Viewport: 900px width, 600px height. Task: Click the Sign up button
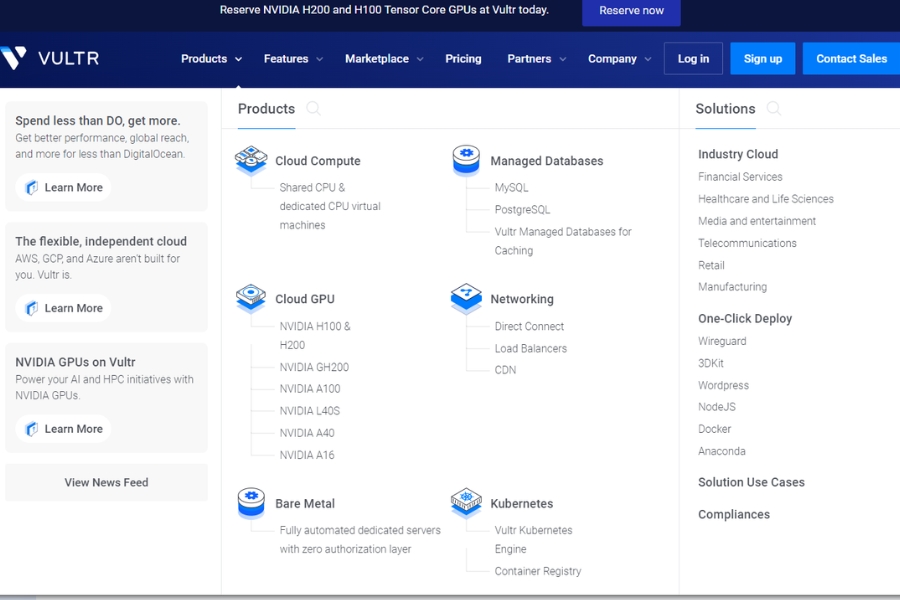coord(763,59)
